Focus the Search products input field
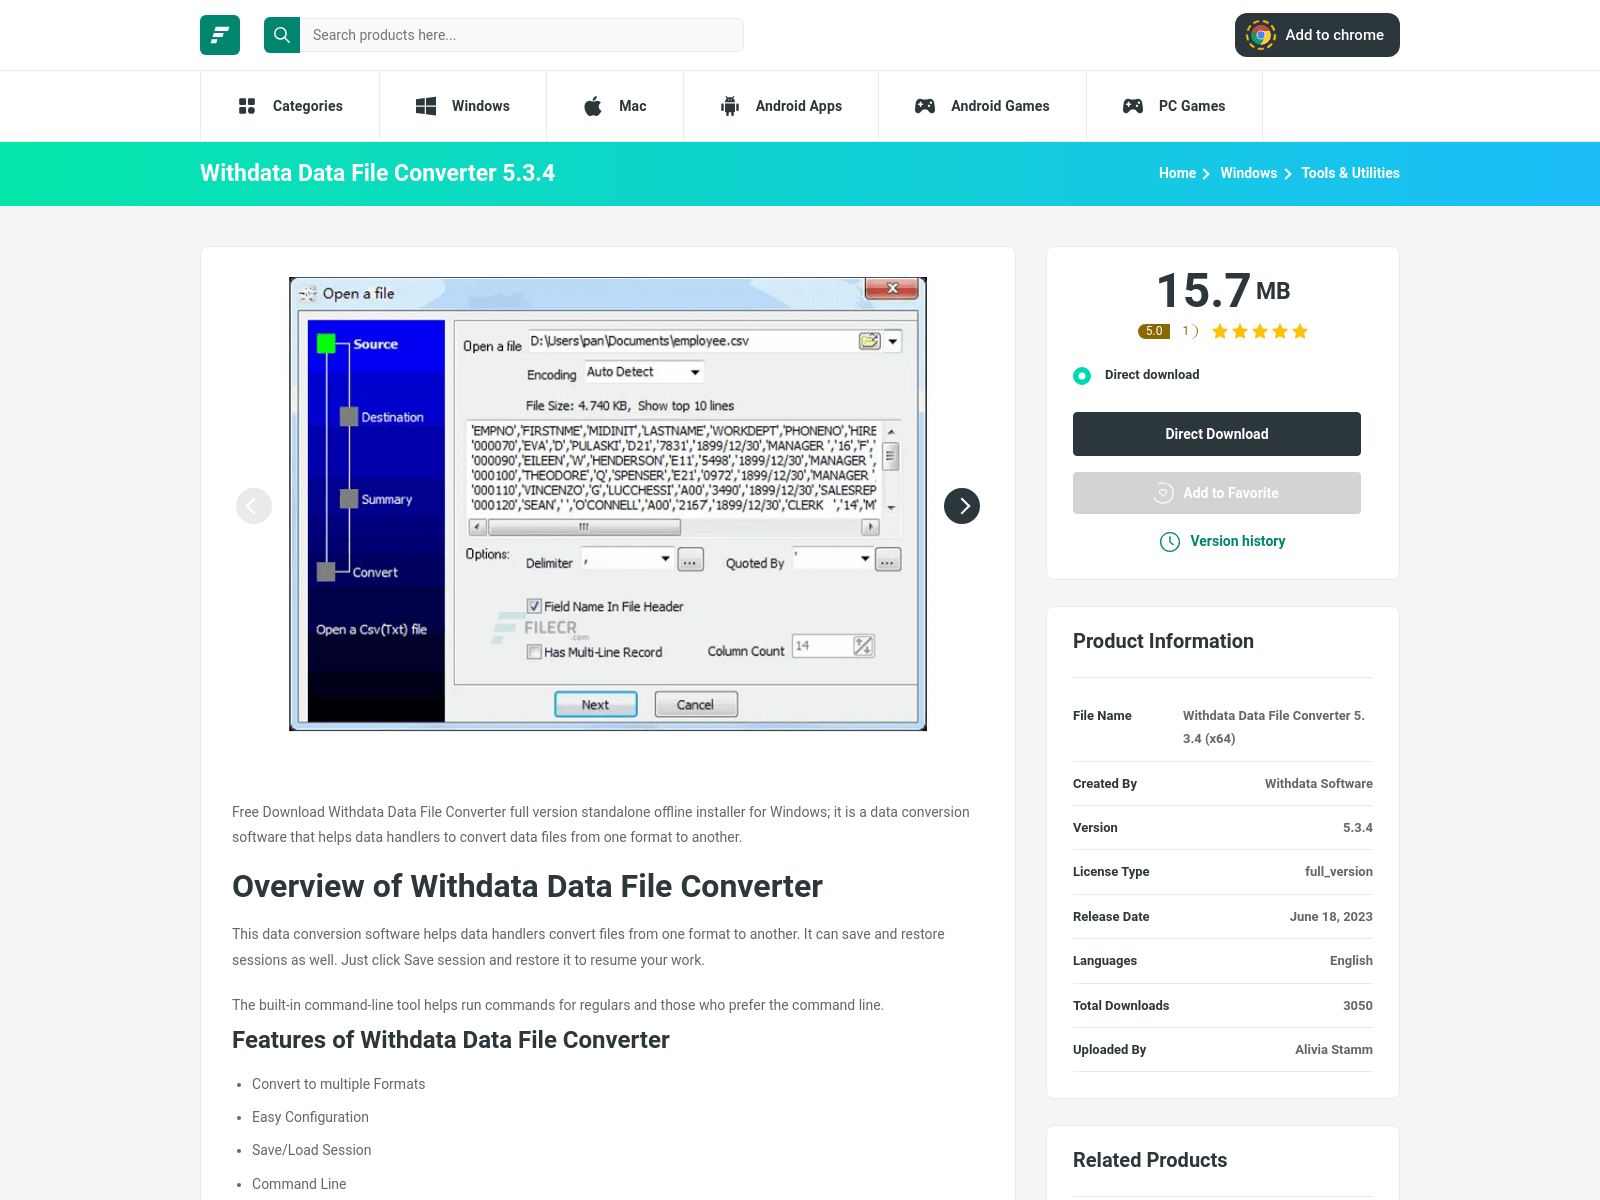Screen dimensions: 1600x1200 pyautogui.click(x=522, y=35)
